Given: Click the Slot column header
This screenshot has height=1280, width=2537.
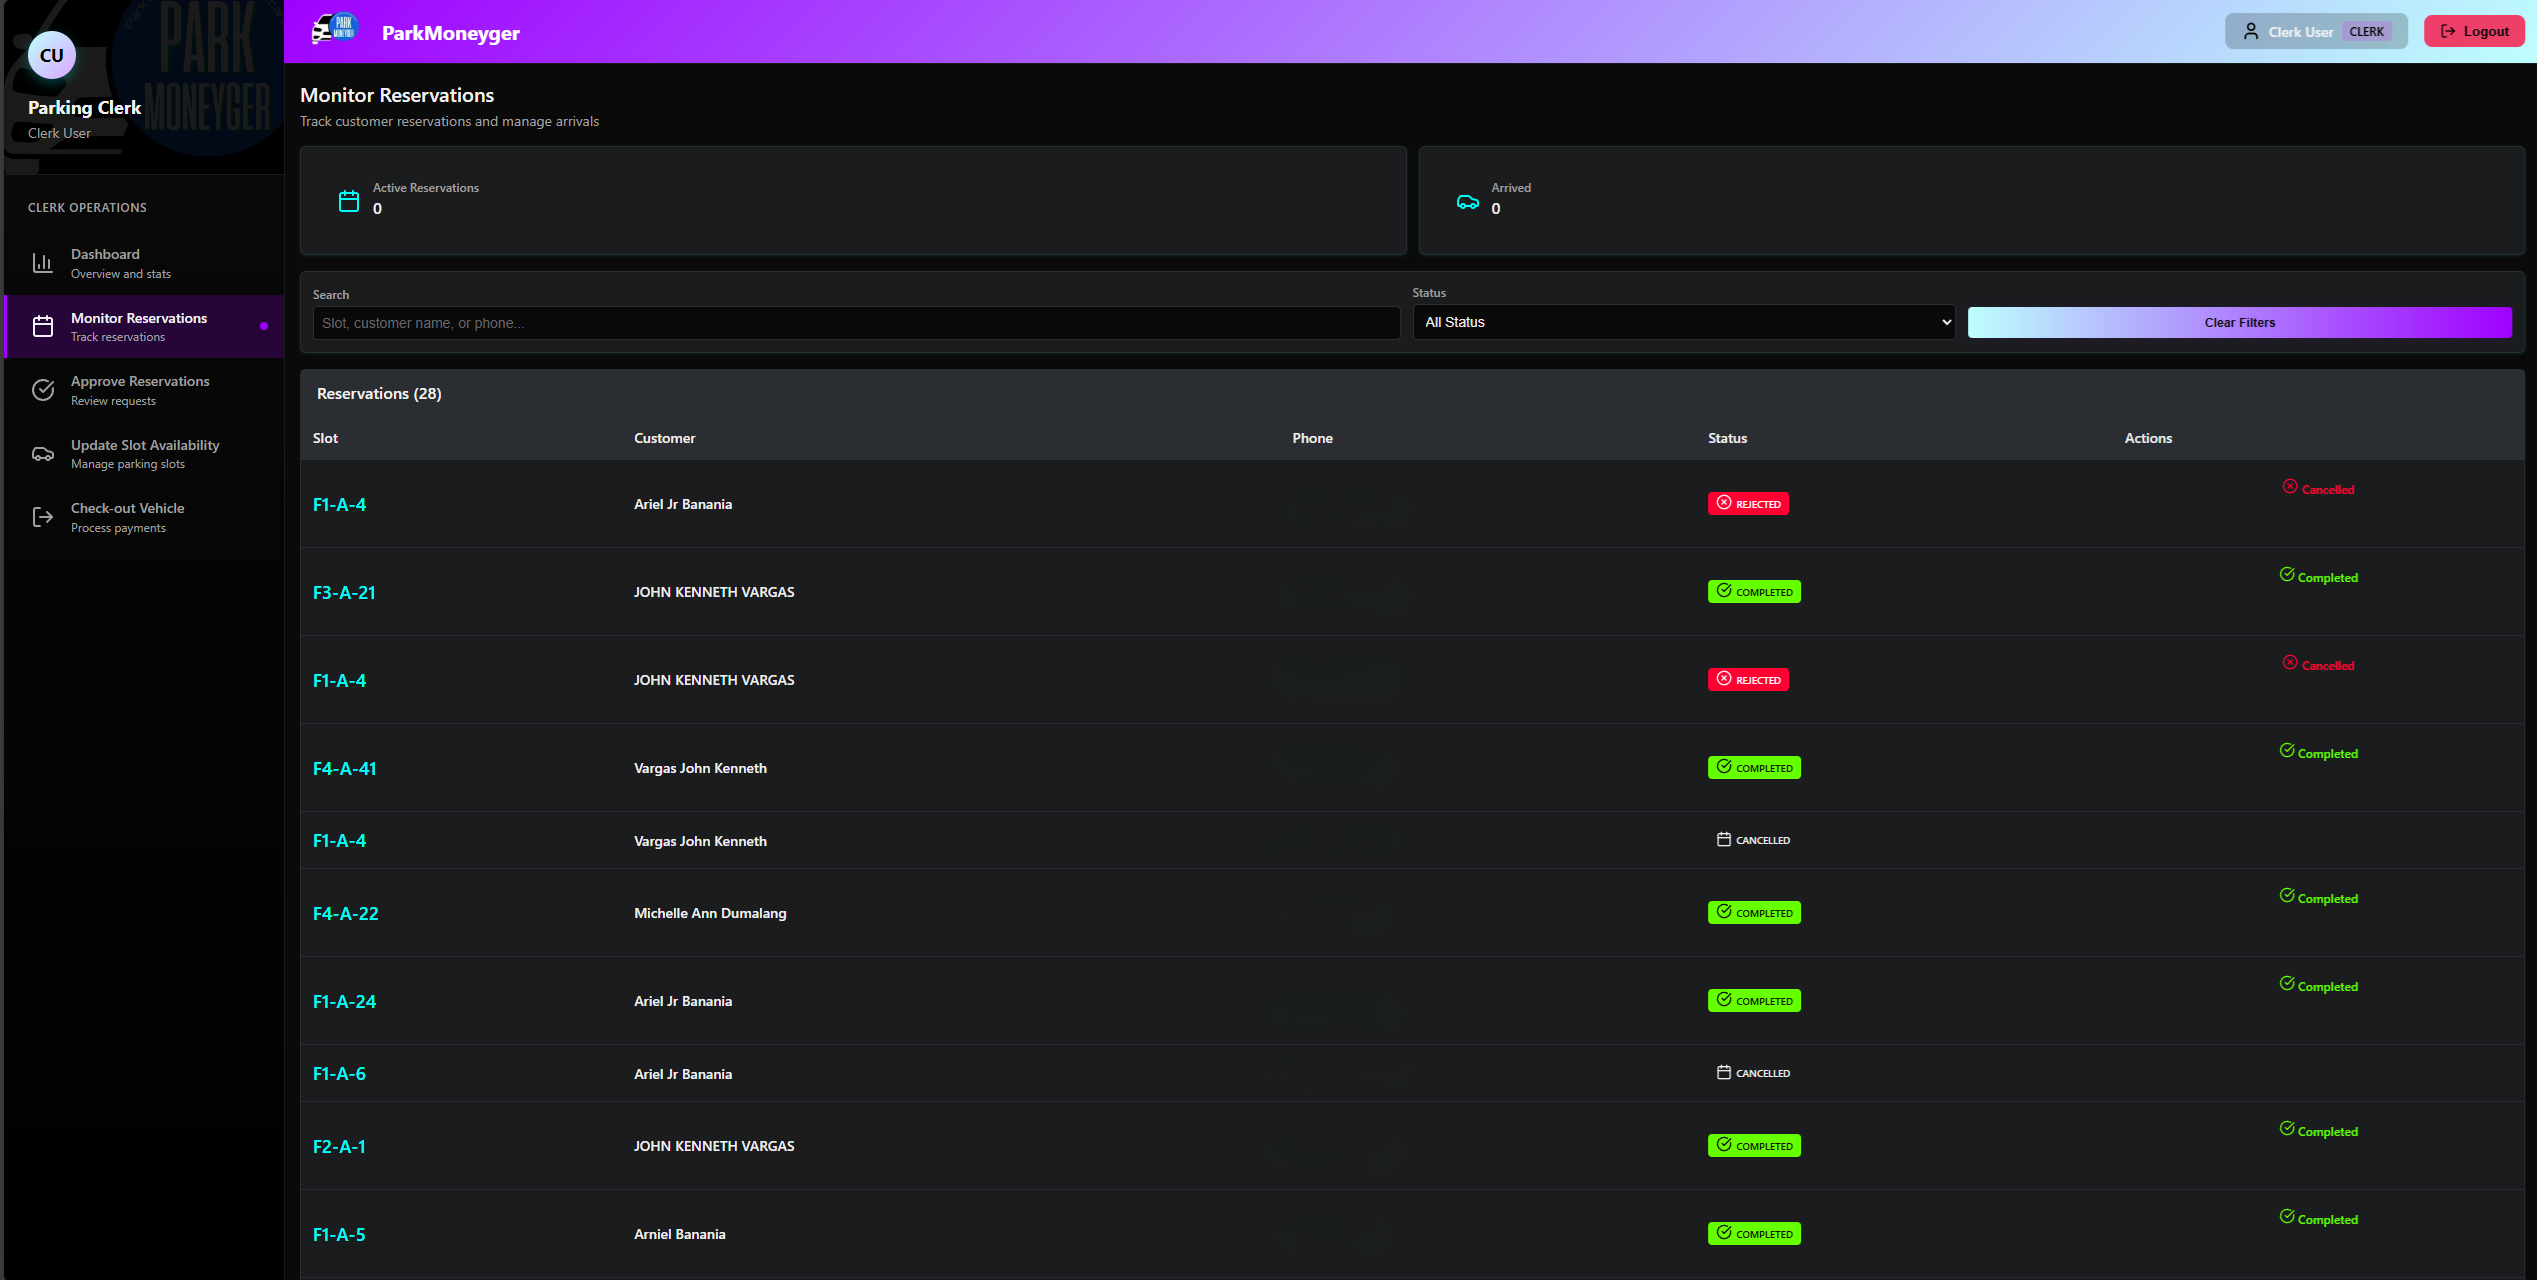Looking at the screenshot, I should [326, 438].
